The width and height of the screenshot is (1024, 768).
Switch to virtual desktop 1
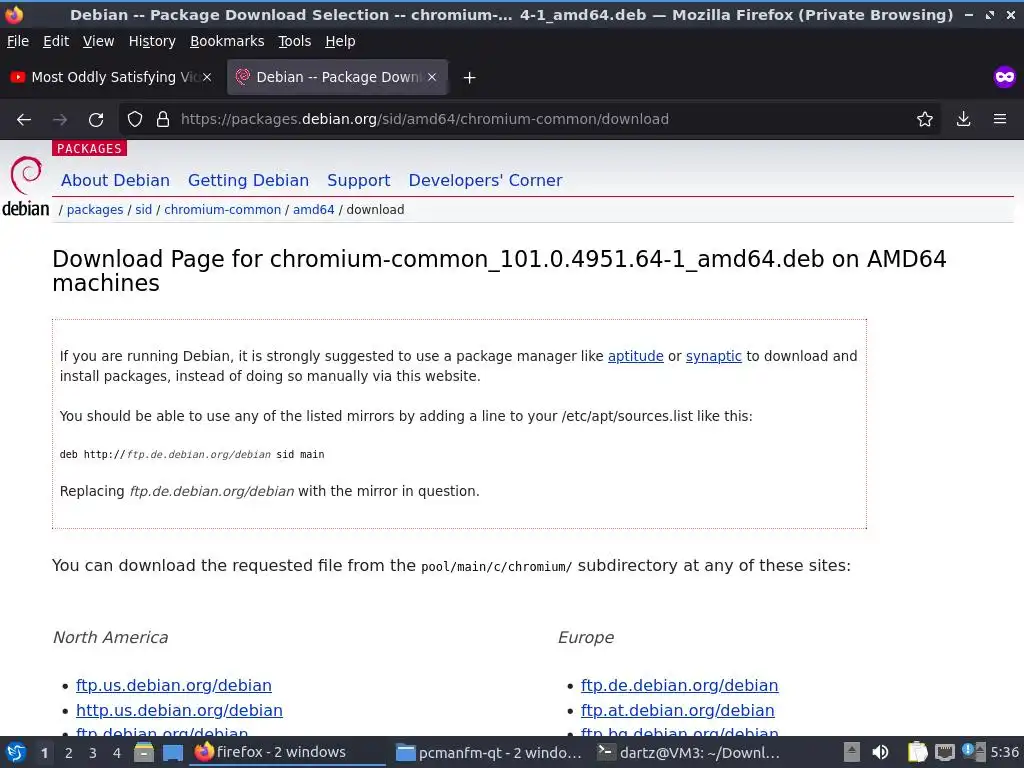44,753
